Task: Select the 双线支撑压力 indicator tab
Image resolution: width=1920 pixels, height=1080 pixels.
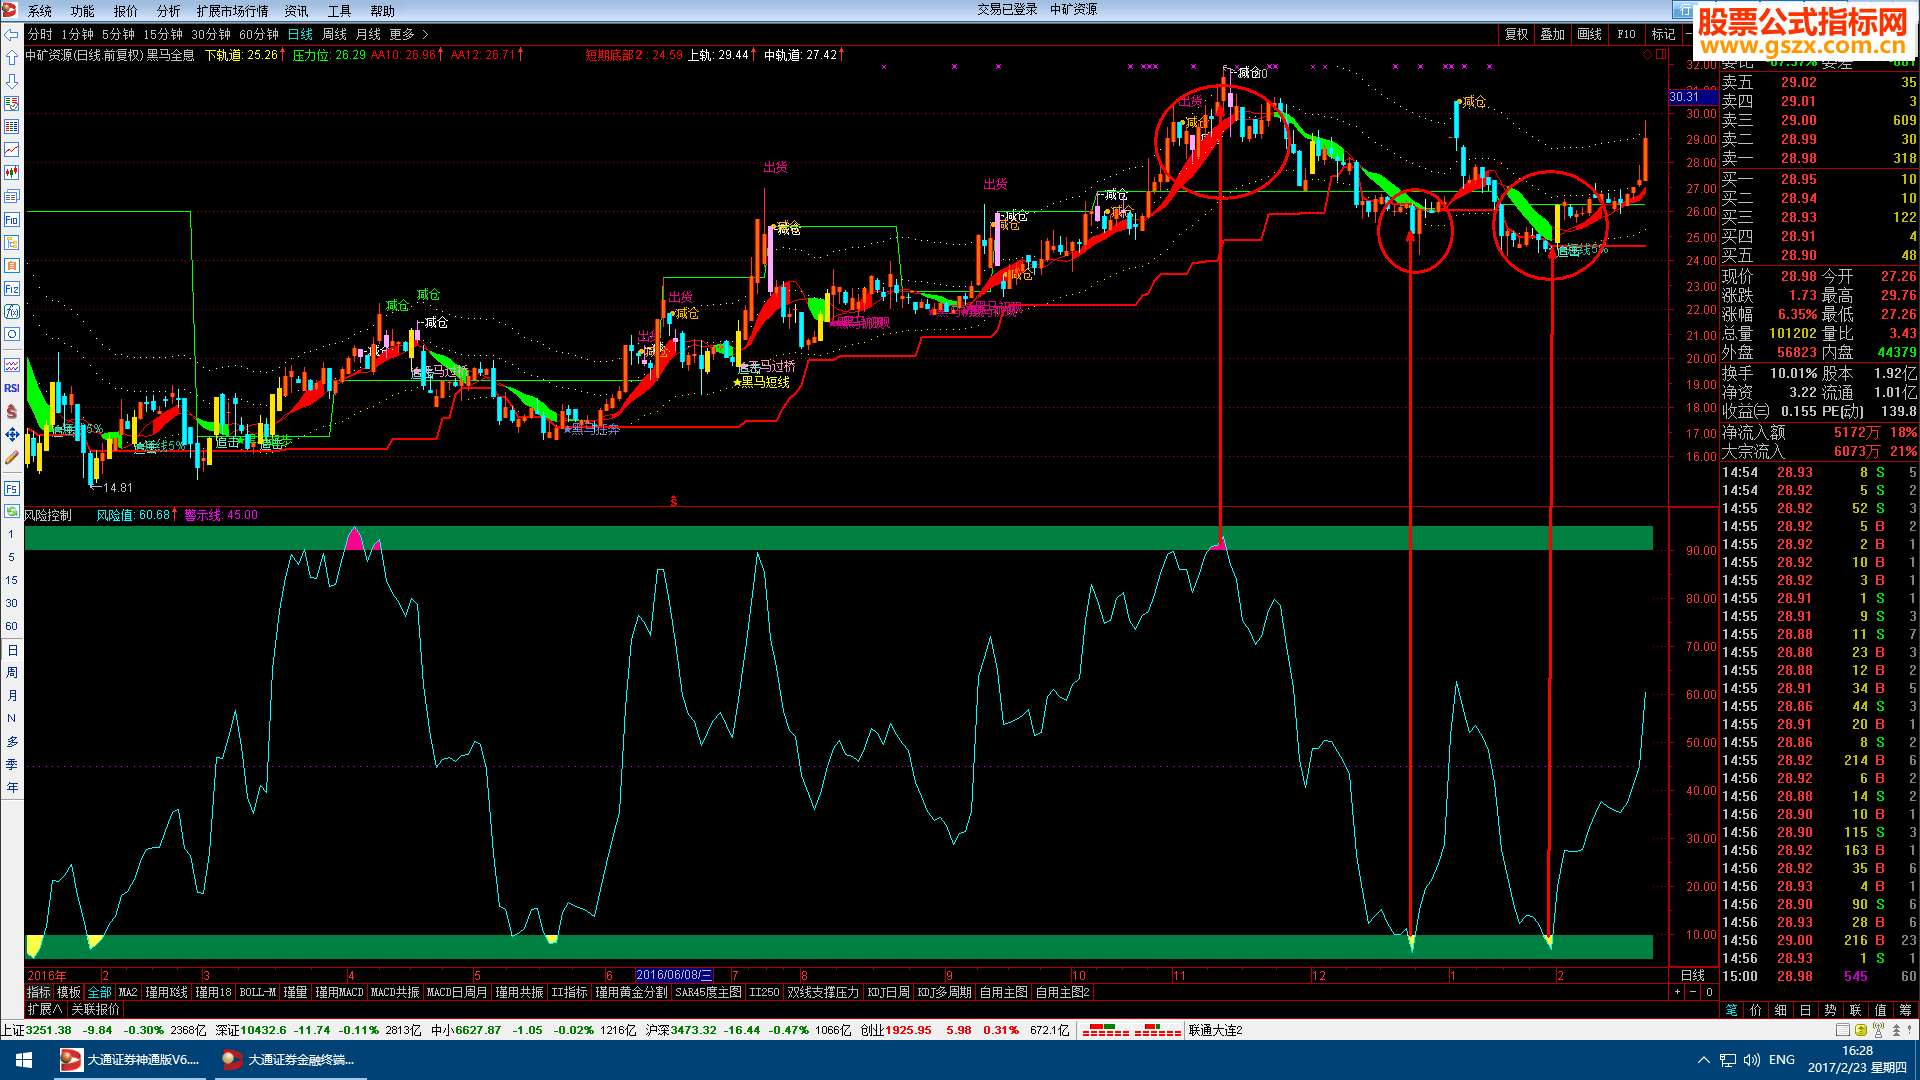Action: [823, 992]
